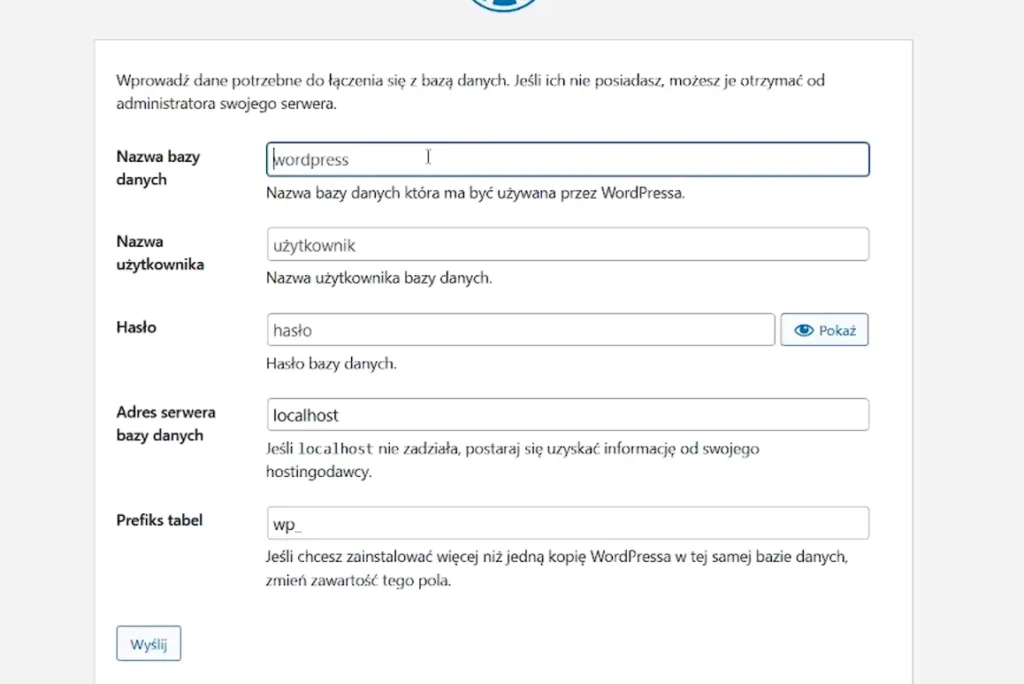Click the 'Nazwa bazy danych' label

158,168
